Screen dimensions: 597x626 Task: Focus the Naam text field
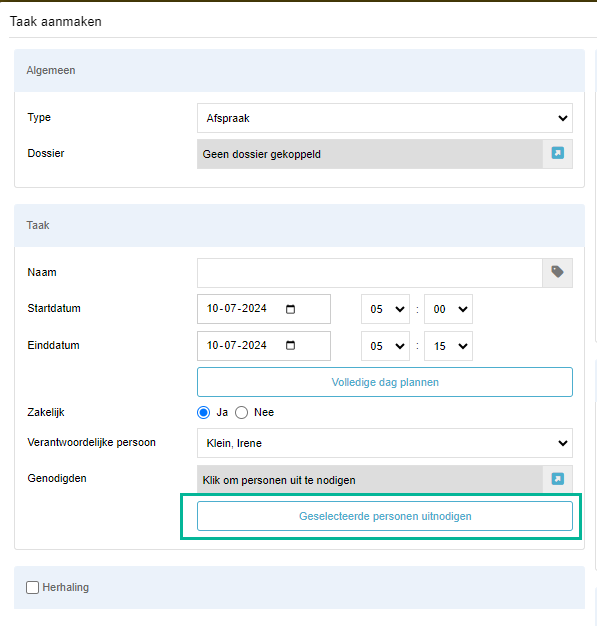coord(370,273)
